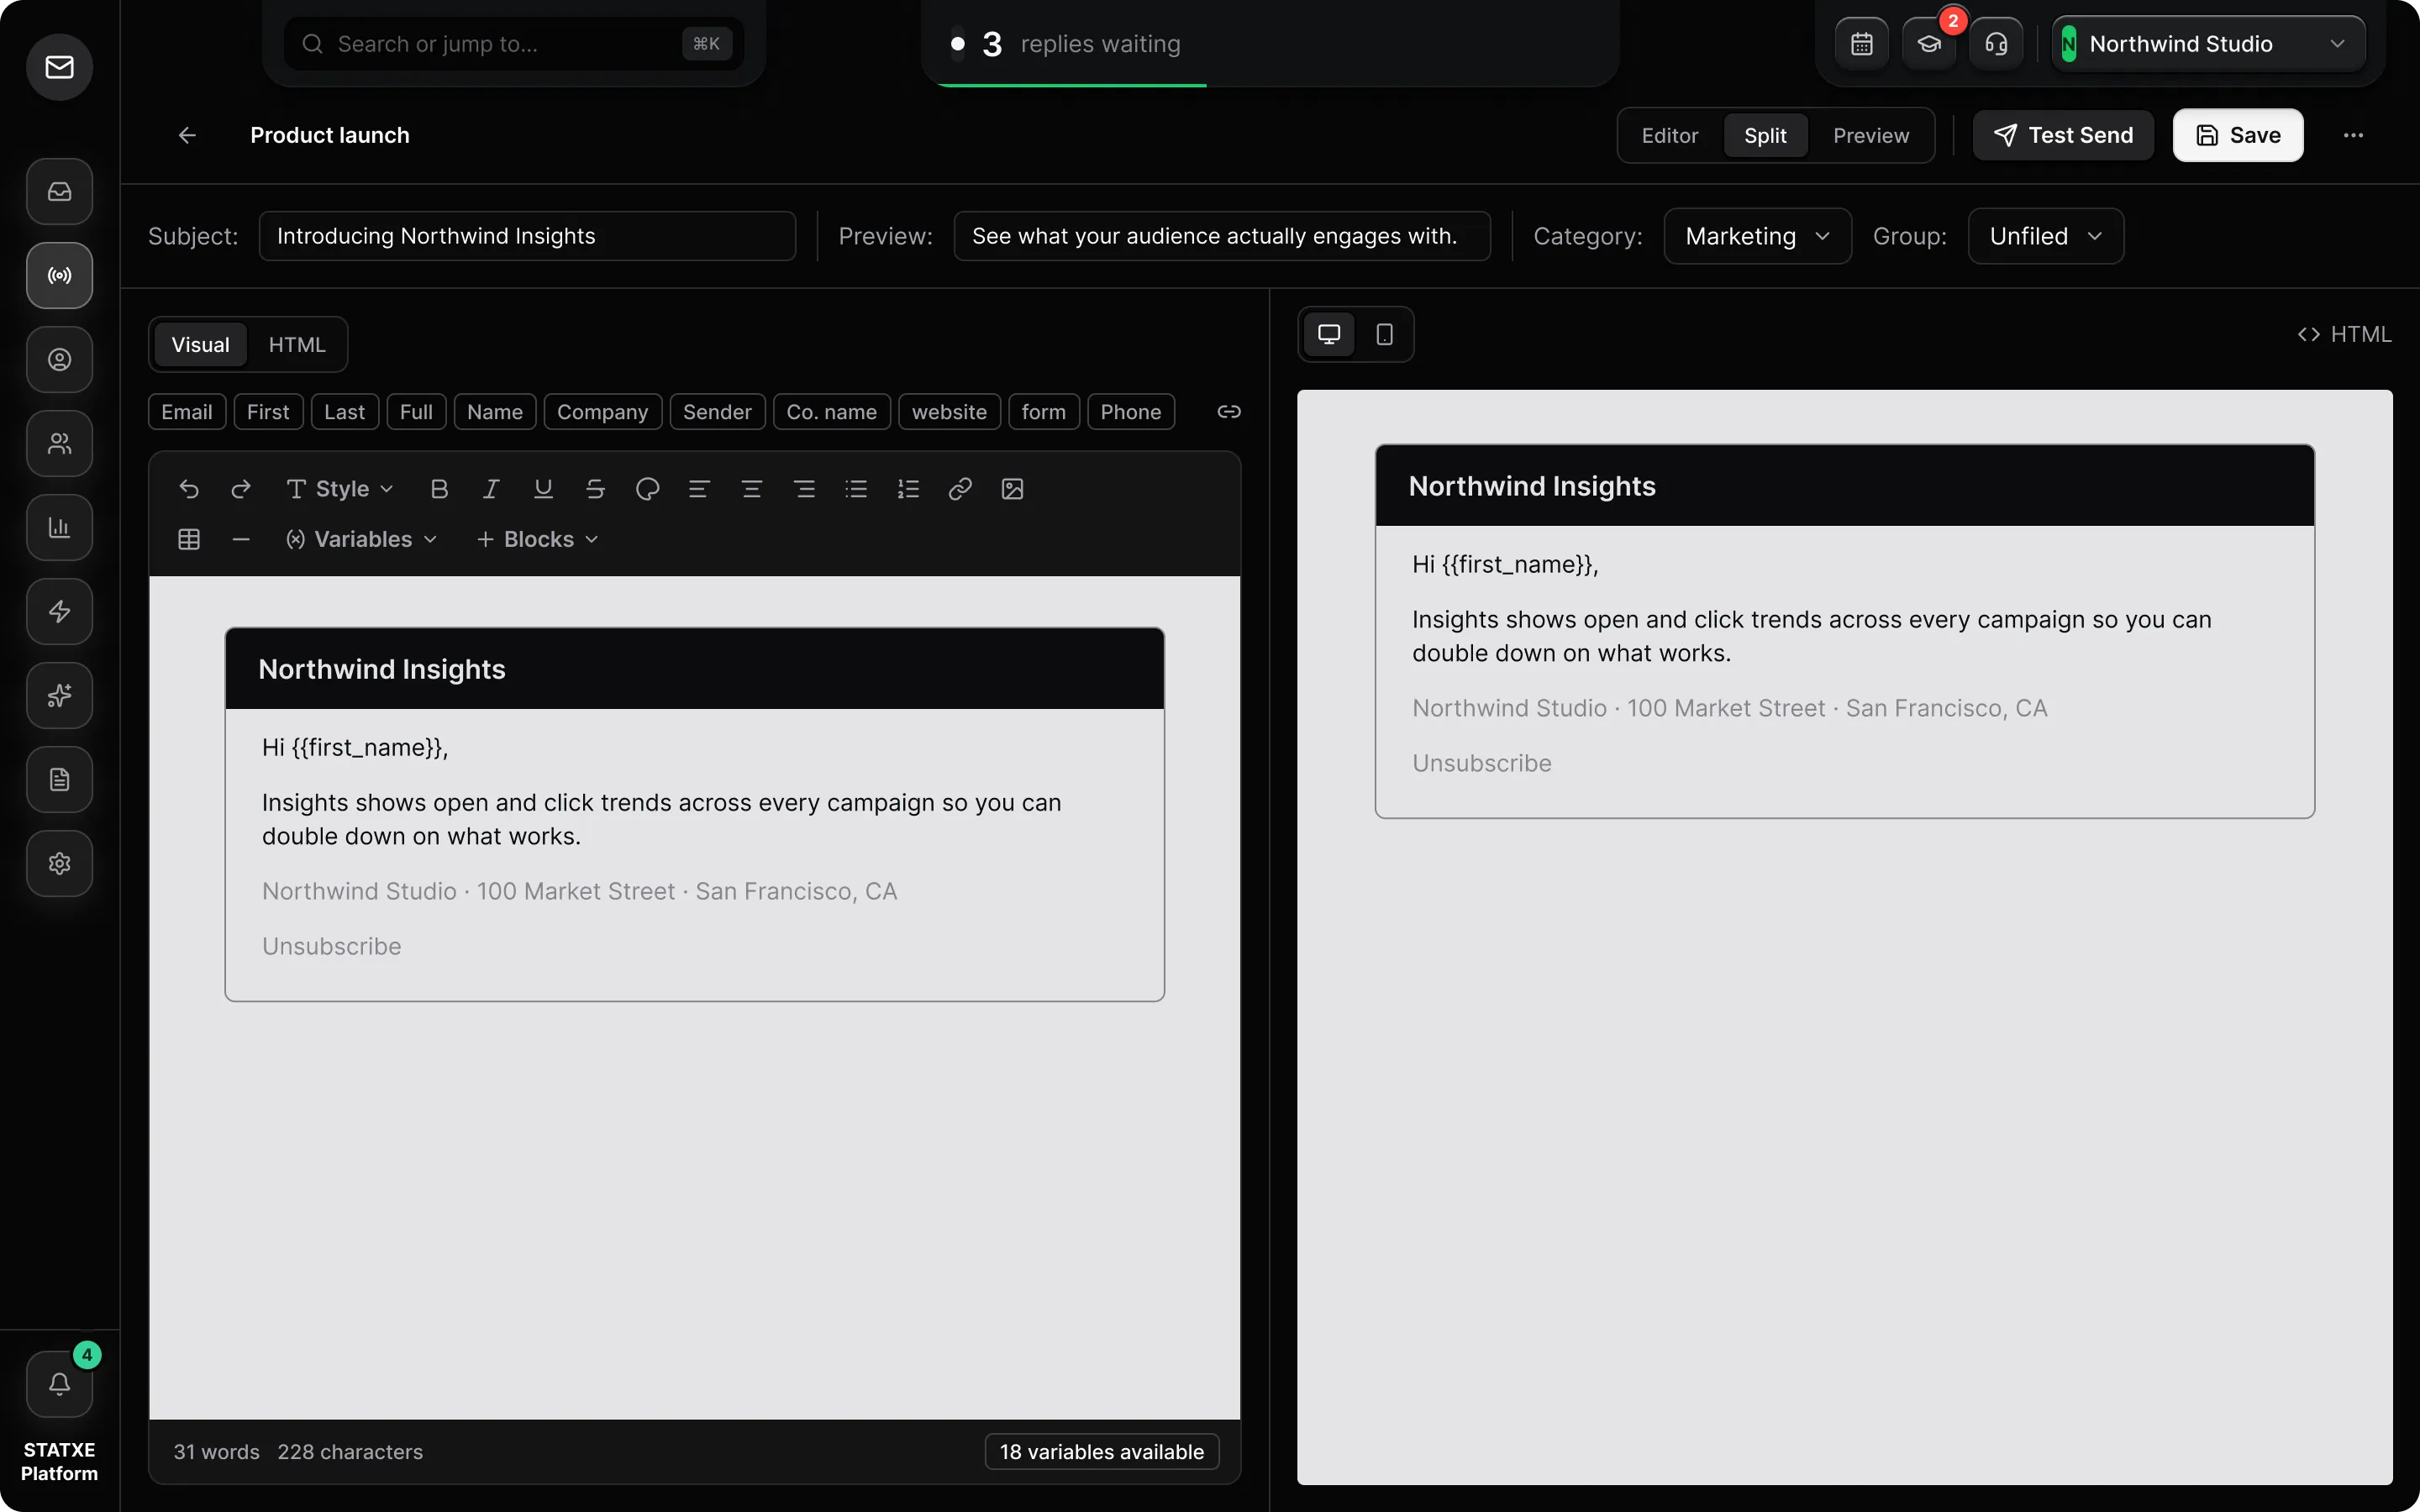The width and height of the screenshot is (2420, 1512).
Task: Insert a horizontal divider line
Action: [x=241, y=540]
